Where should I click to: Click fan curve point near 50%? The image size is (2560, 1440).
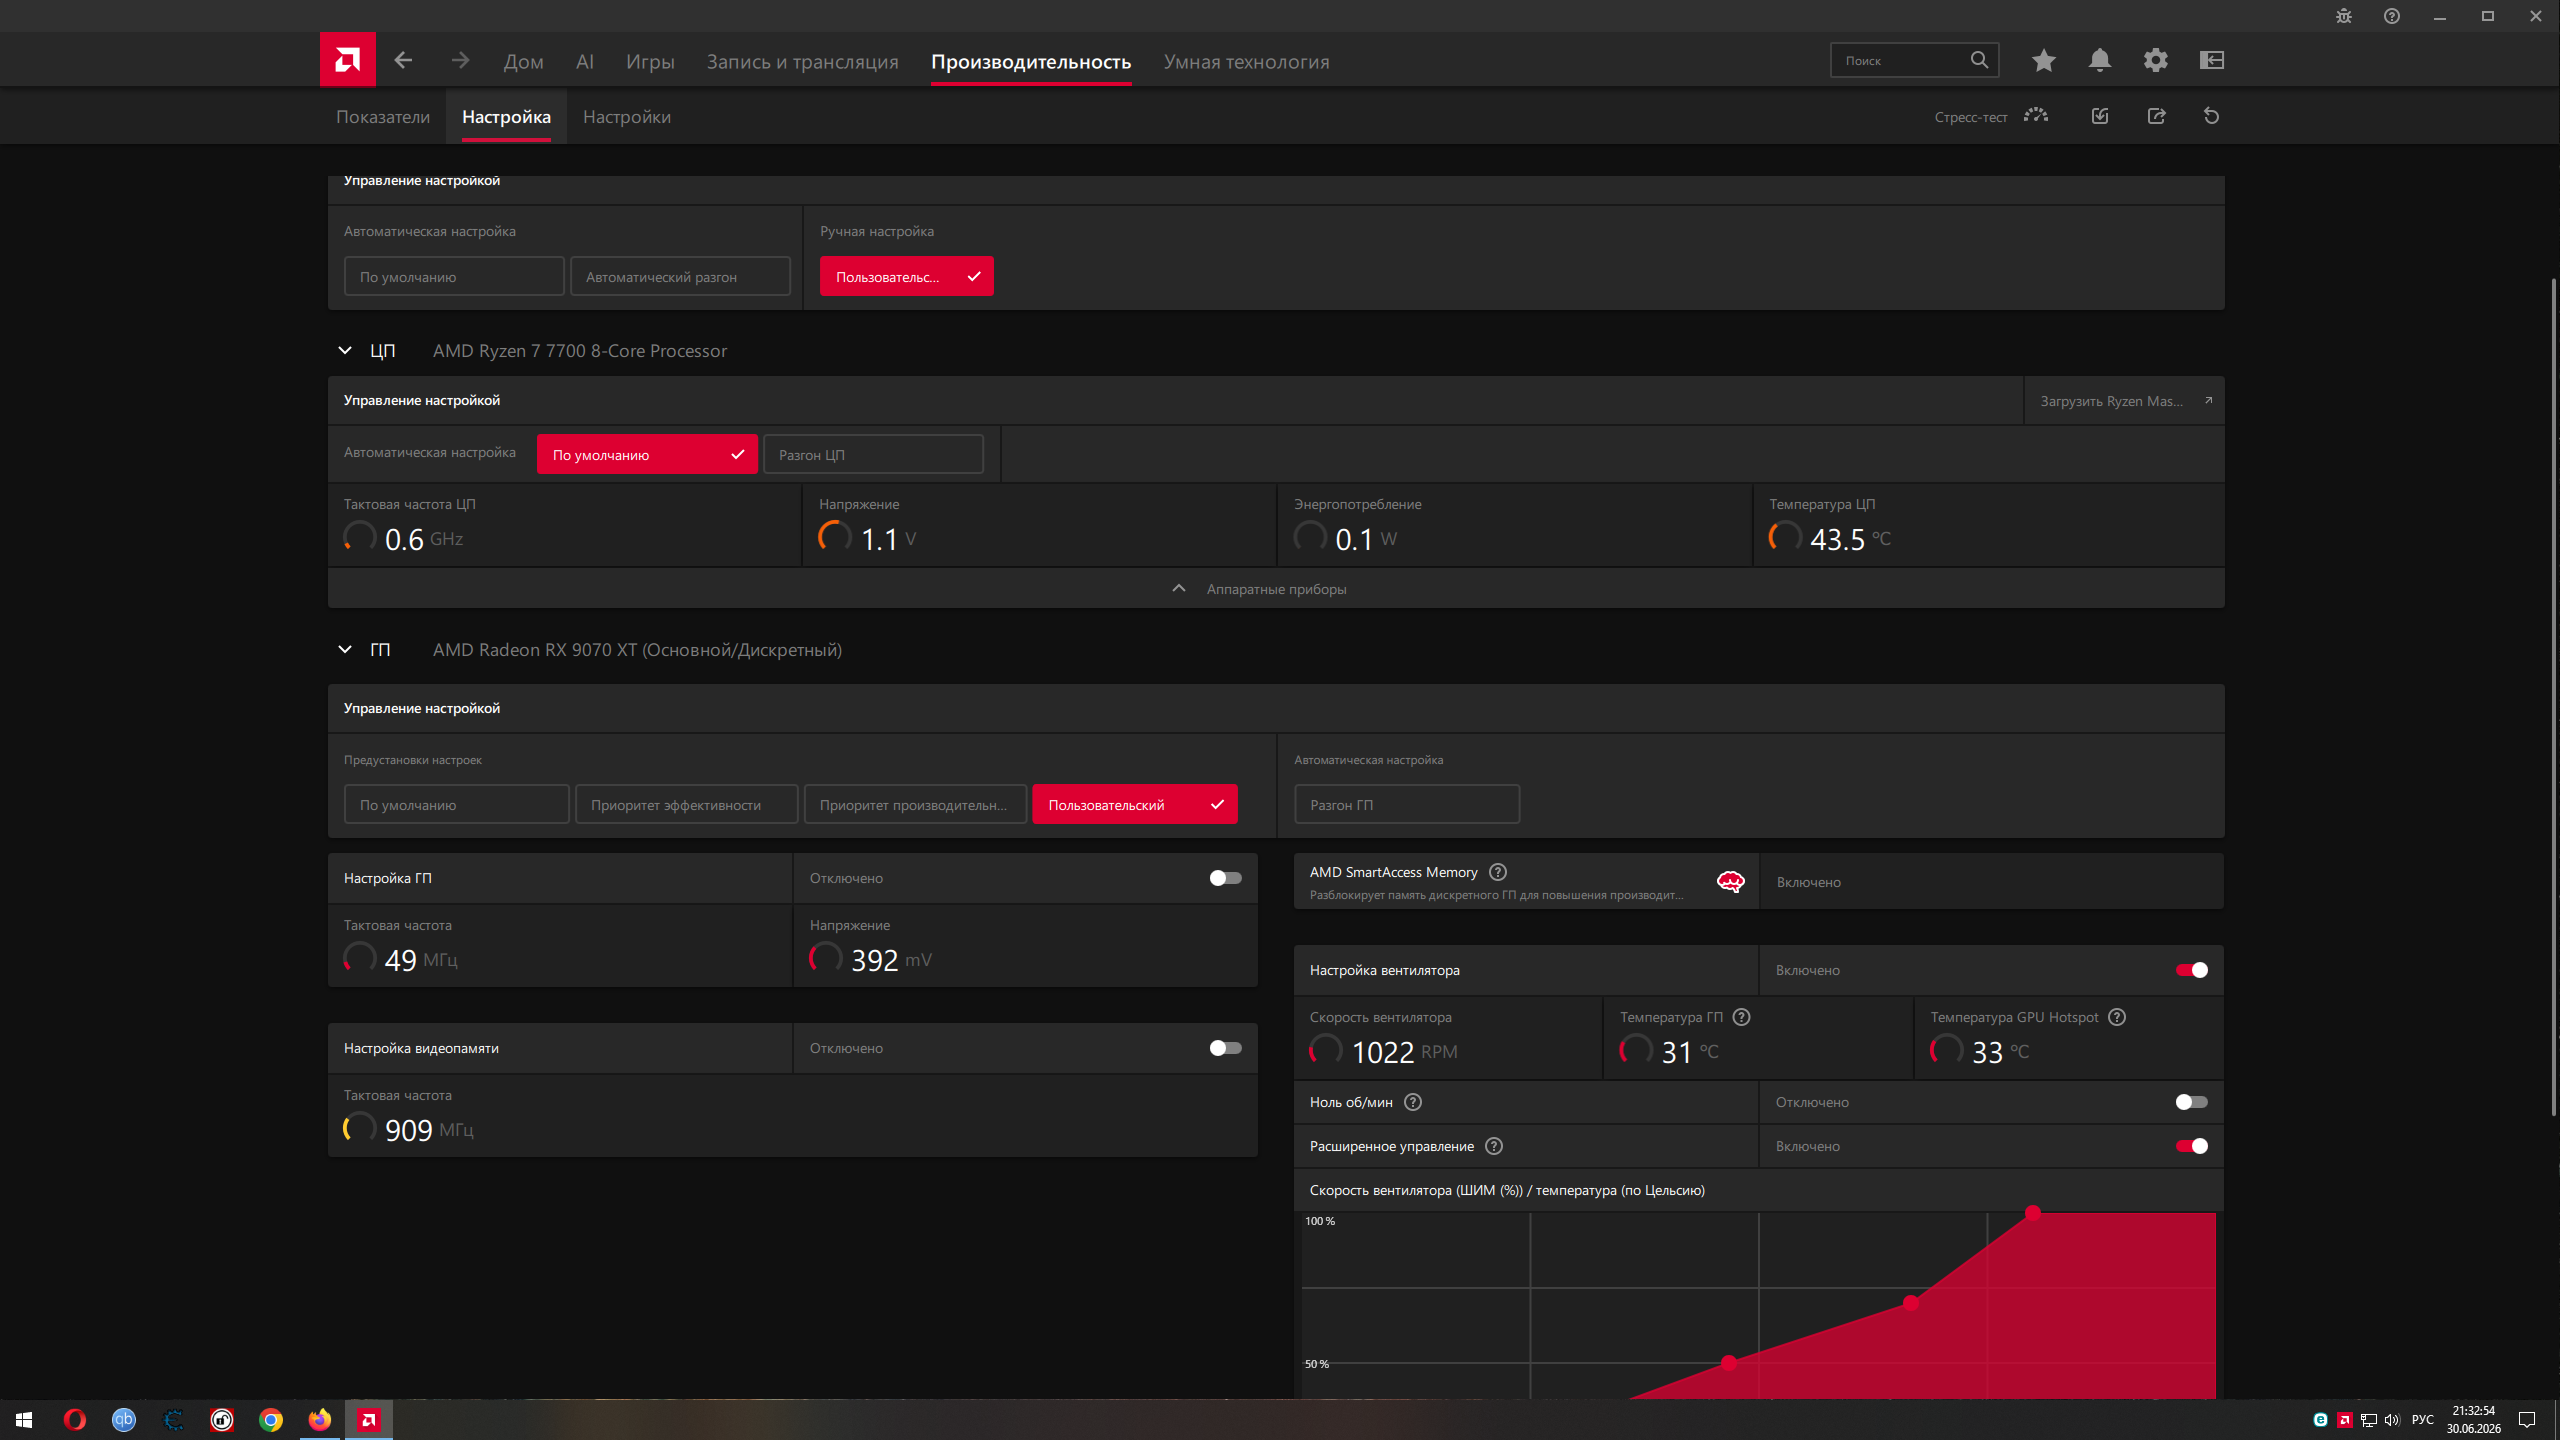(1729, 1362)
